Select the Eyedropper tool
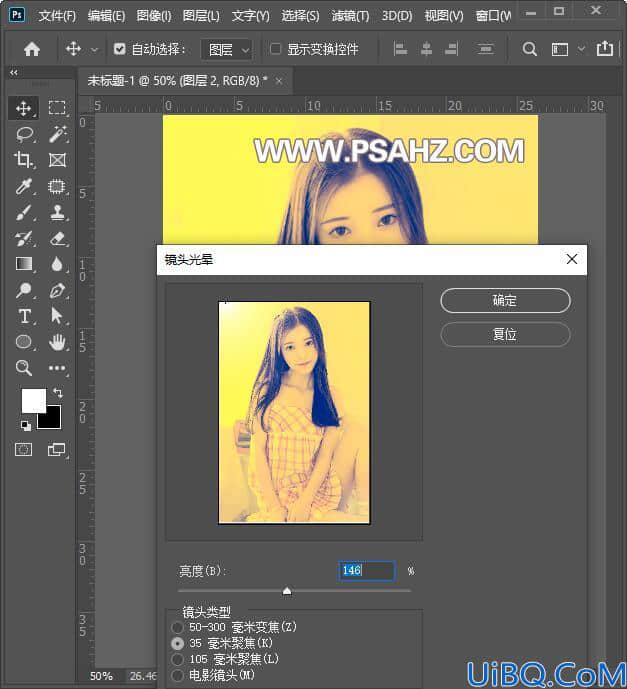Screen dimensions: 627x689 coord(24,186)
